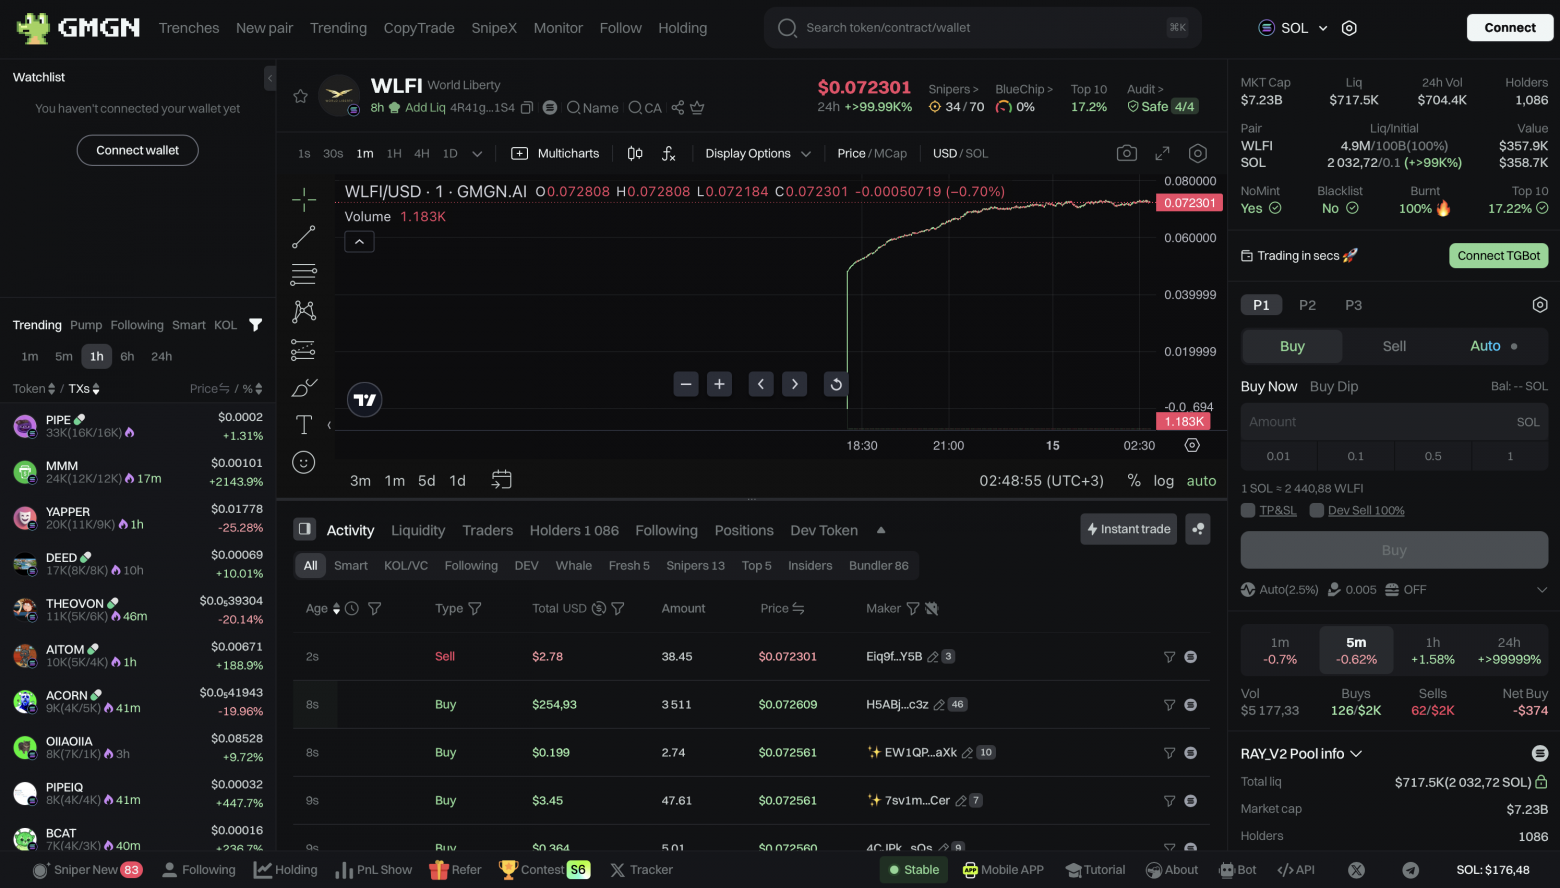Open the Multicharts view
1560x888 pixels.
pos(555,153)
